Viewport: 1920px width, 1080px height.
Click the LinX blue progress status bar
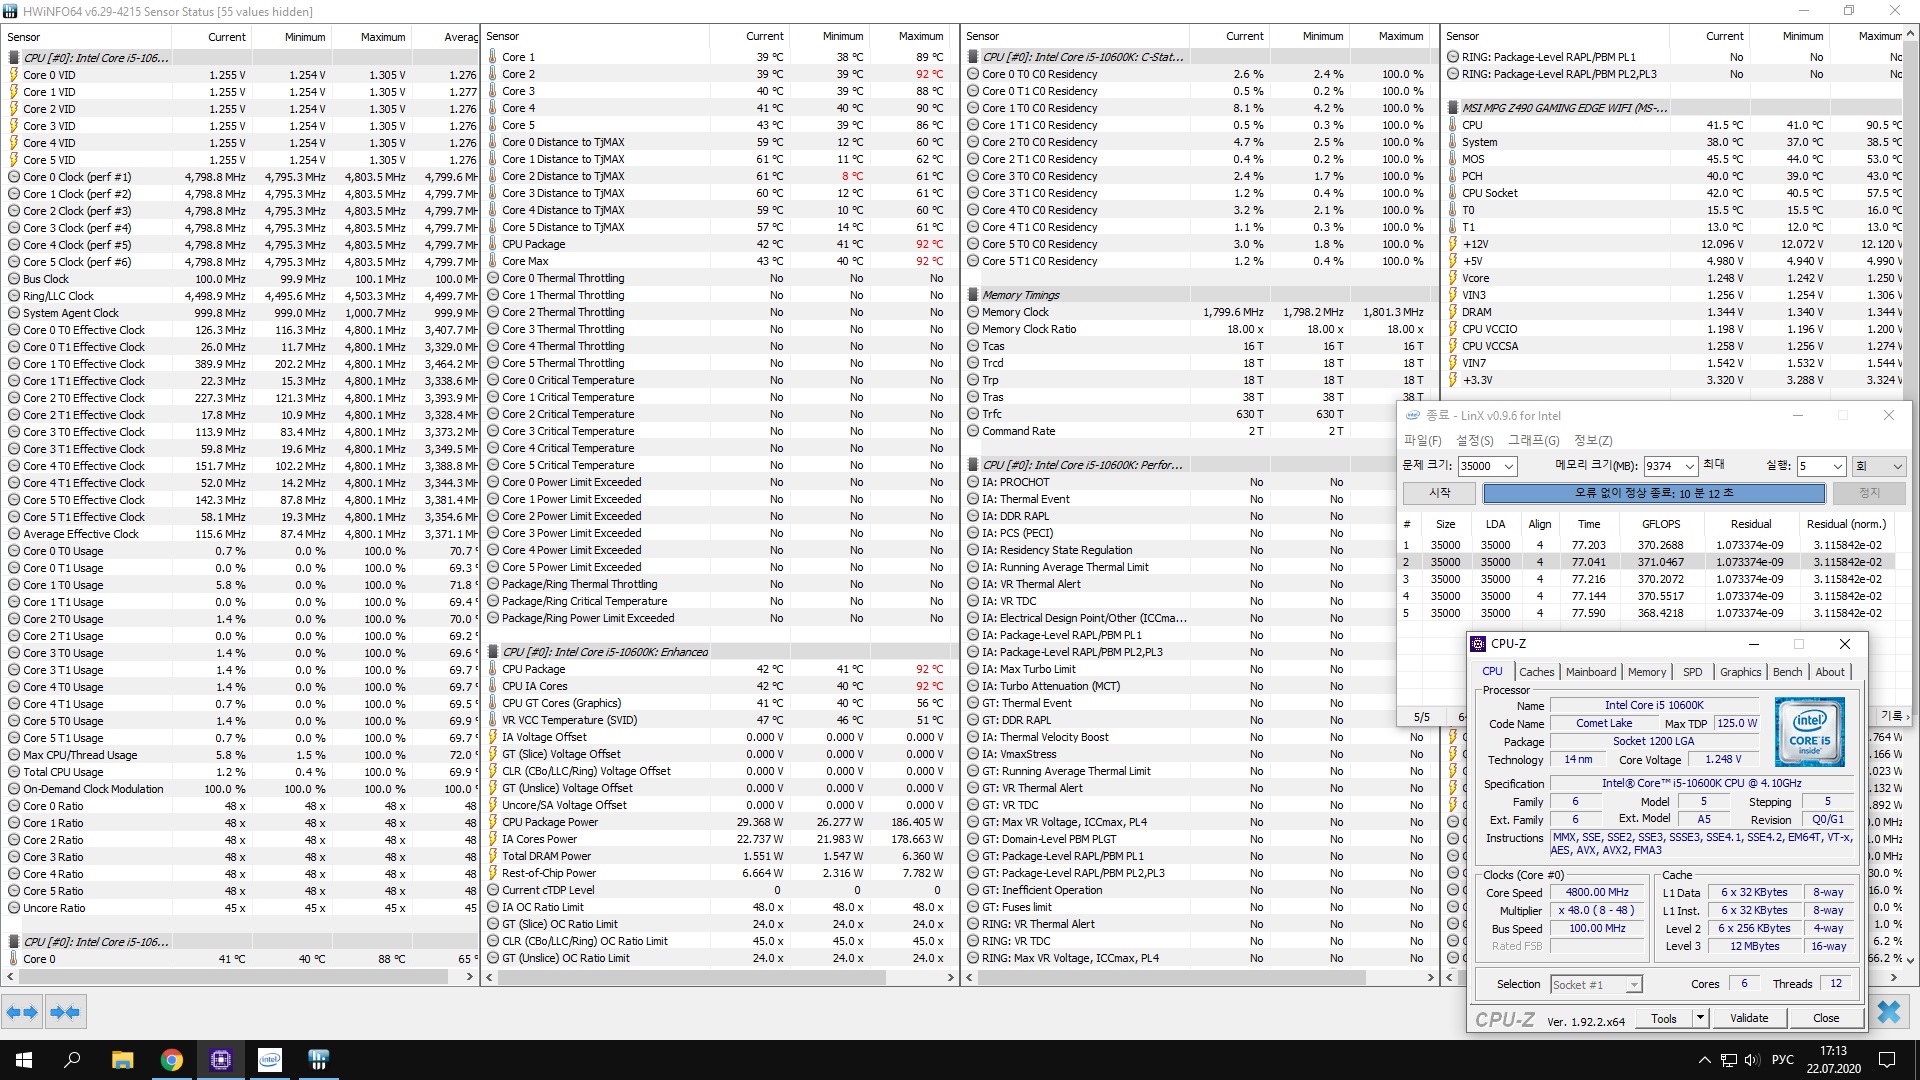(1653, 493)
